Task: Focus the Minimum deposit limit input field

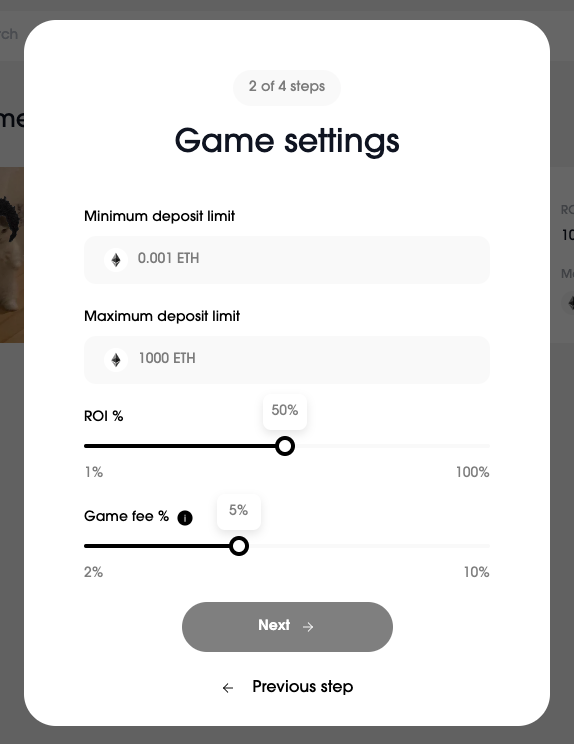Action: coord(287,260)
